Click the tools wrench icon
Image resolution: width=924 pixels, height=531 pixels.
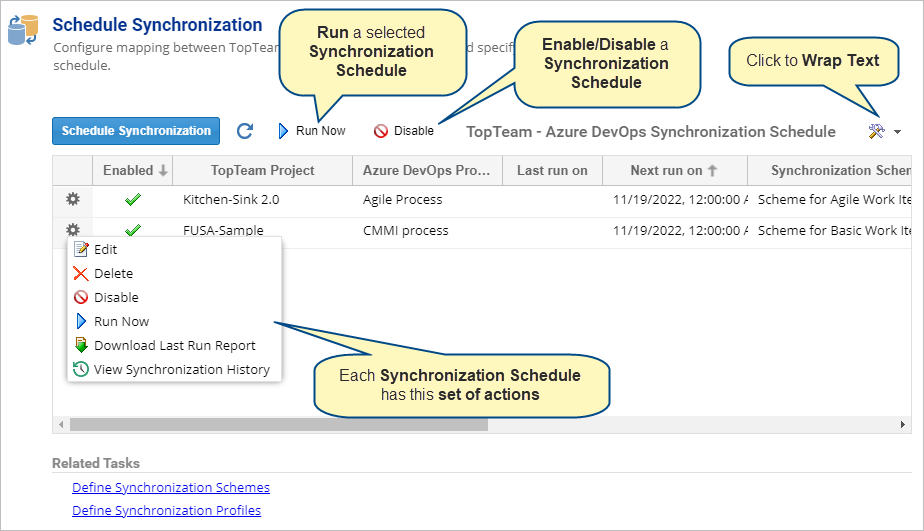click(876, 131)
